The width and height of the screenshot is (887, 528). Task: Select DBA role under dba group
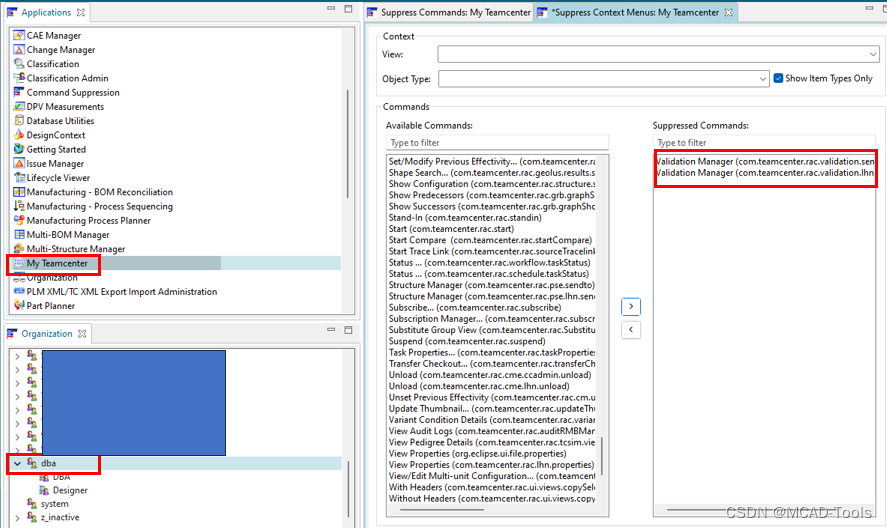pyautogui.click(x=61, y=477)
